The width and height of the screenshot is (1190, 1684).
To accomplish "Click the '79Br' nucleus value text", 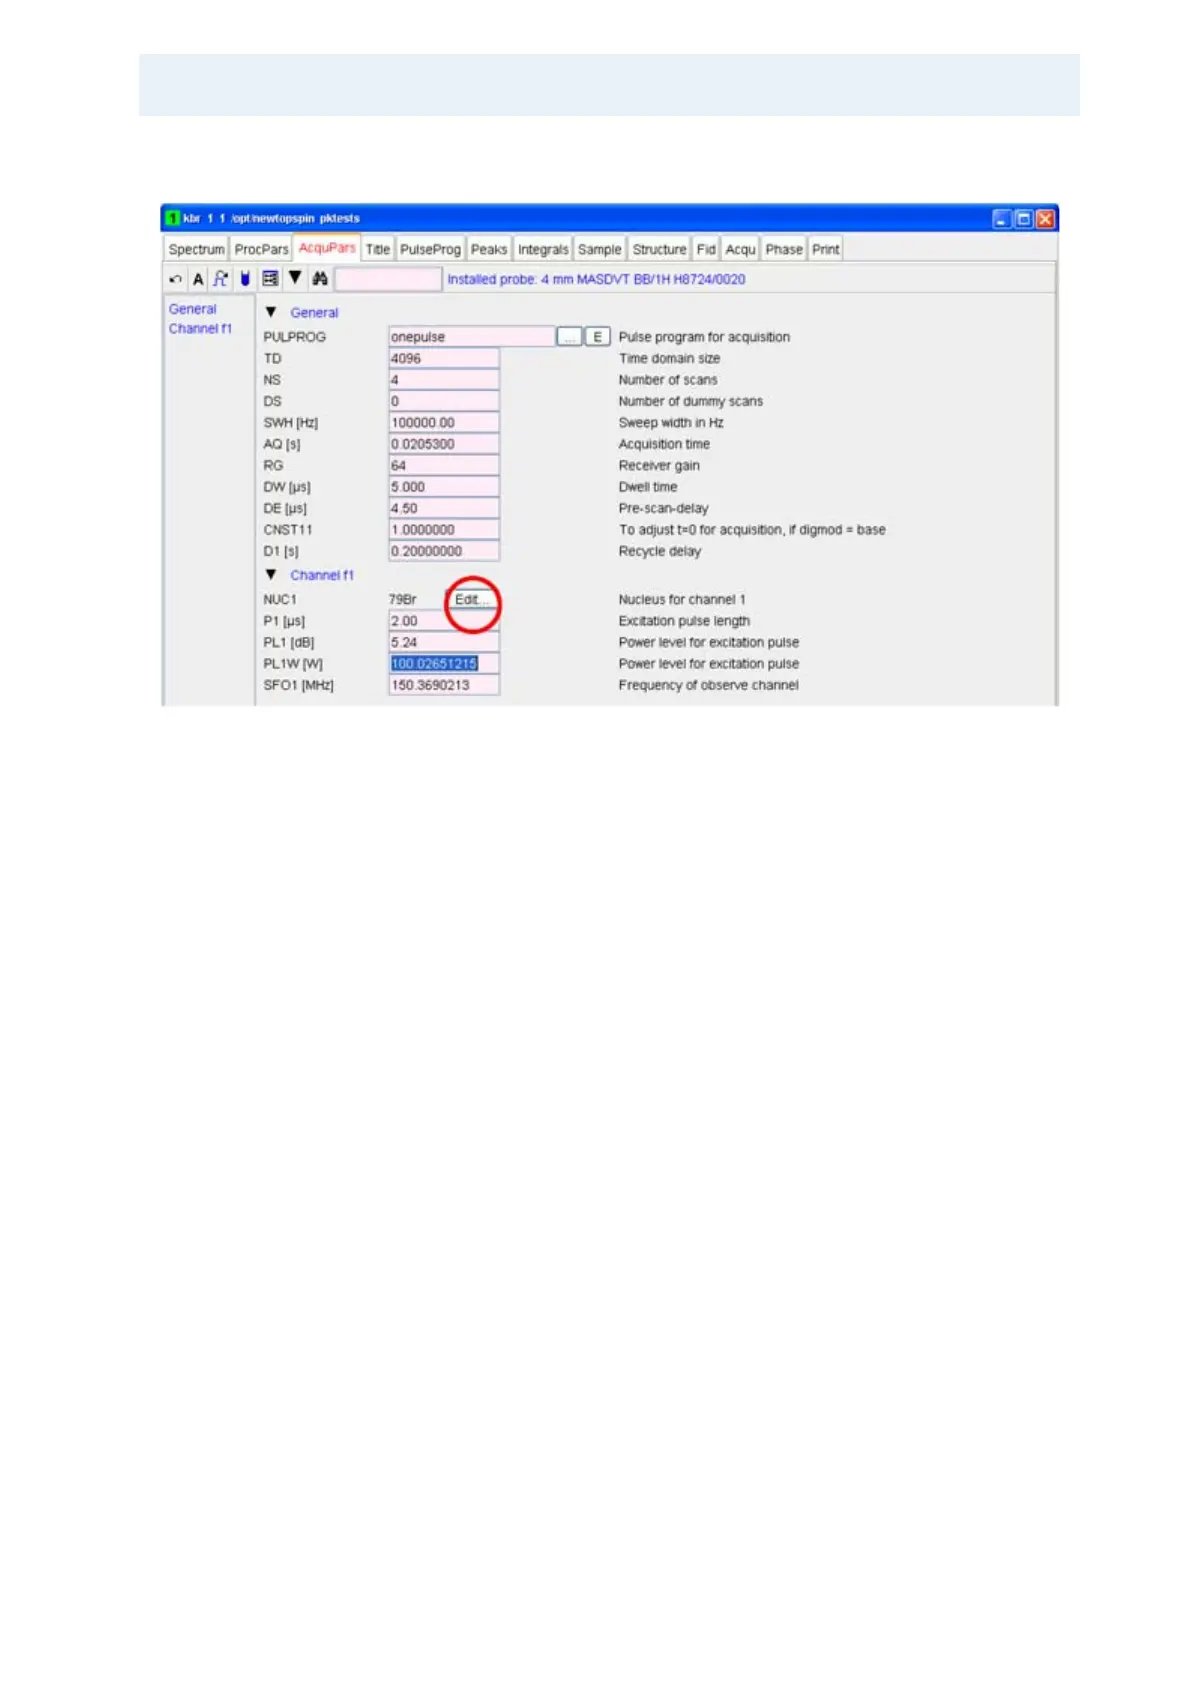I will pyautogui.click(x=403, y=599).
